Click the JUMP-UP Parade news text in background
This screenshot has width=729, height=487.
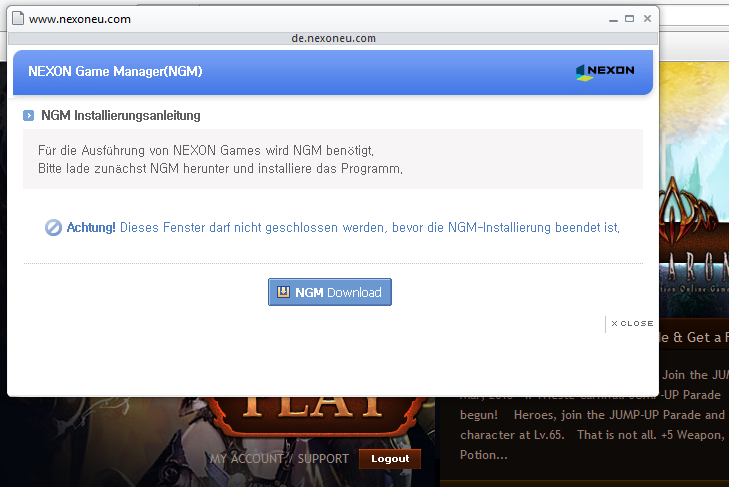(x=594, y=415)
